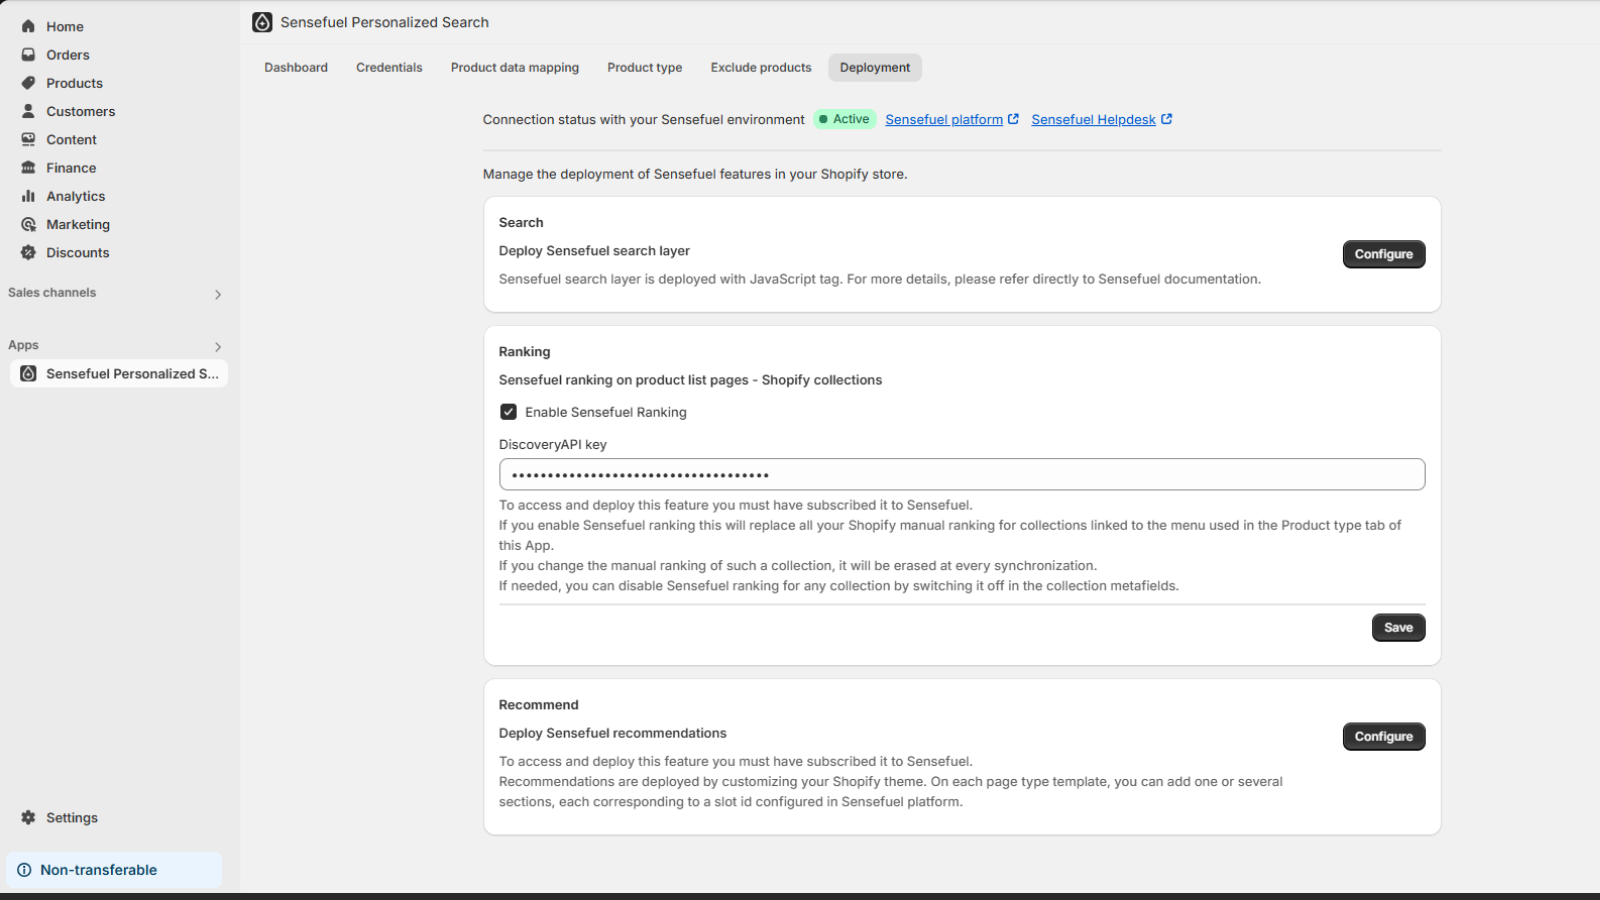Select Sensefuel Personalized S... app entry
Image resolution: width=1600 pixels, height=900 pixels.
(119, 373)
